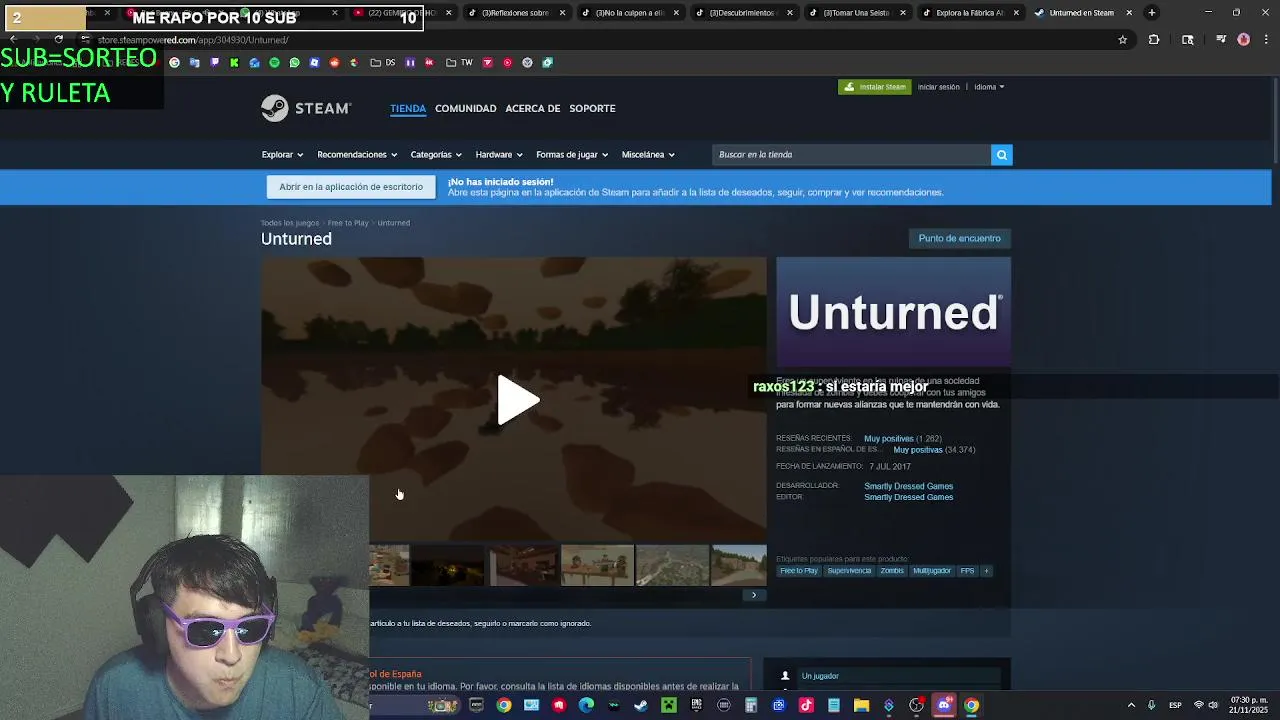Click the Free to Play breadcrumb link
The image size is (1280, 720).
(x=348, y=223)
